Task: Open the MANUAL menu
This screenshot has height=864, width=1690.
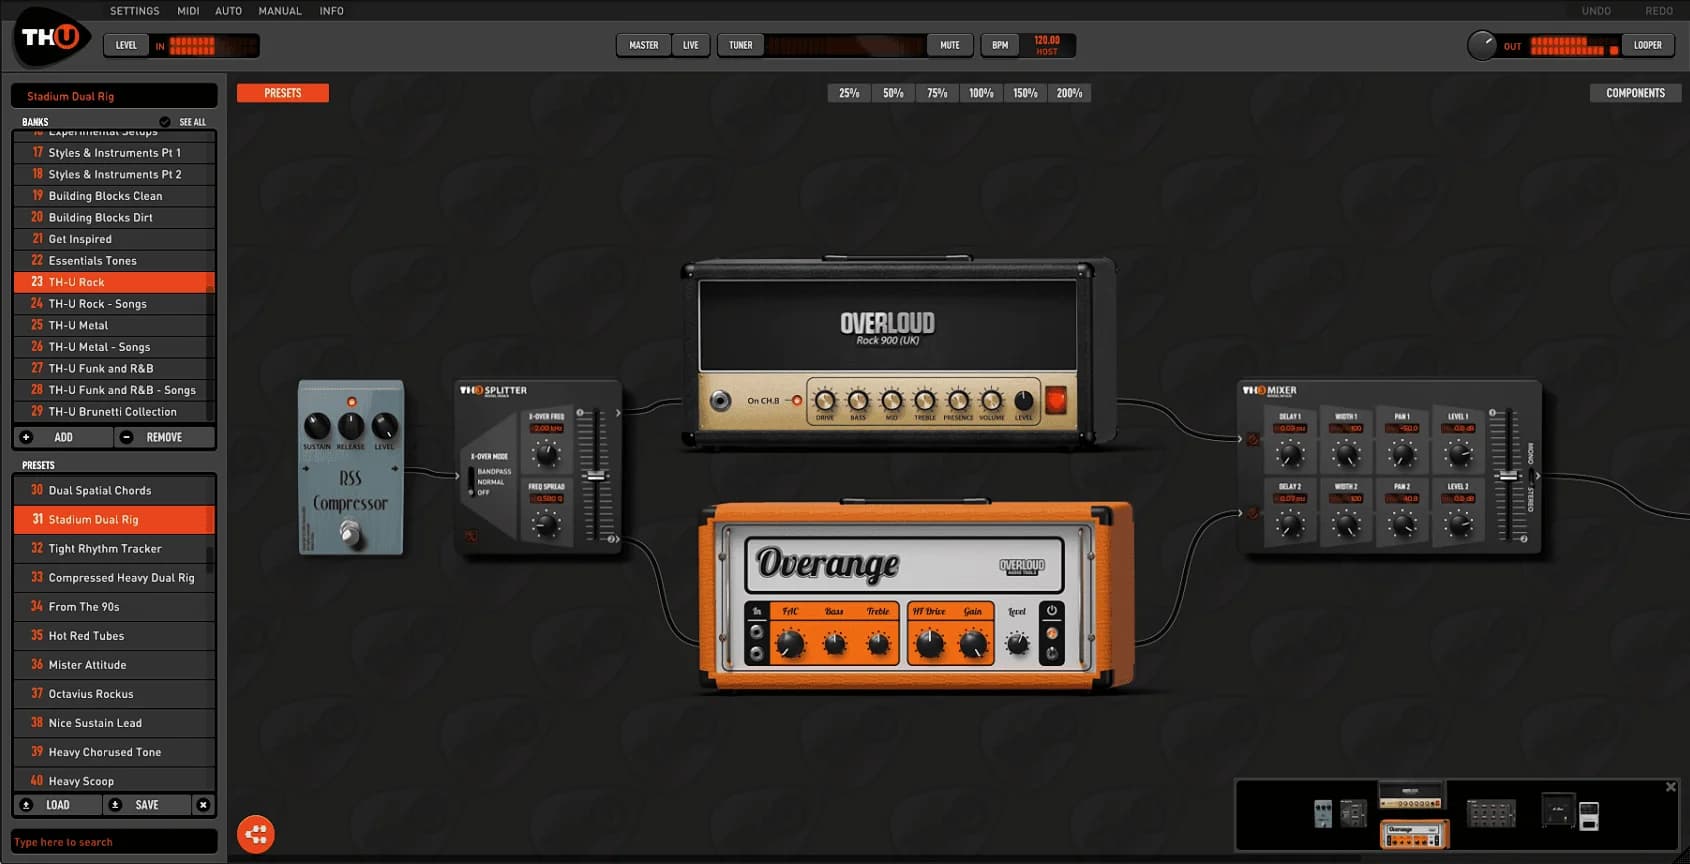Action: point(280,11)
